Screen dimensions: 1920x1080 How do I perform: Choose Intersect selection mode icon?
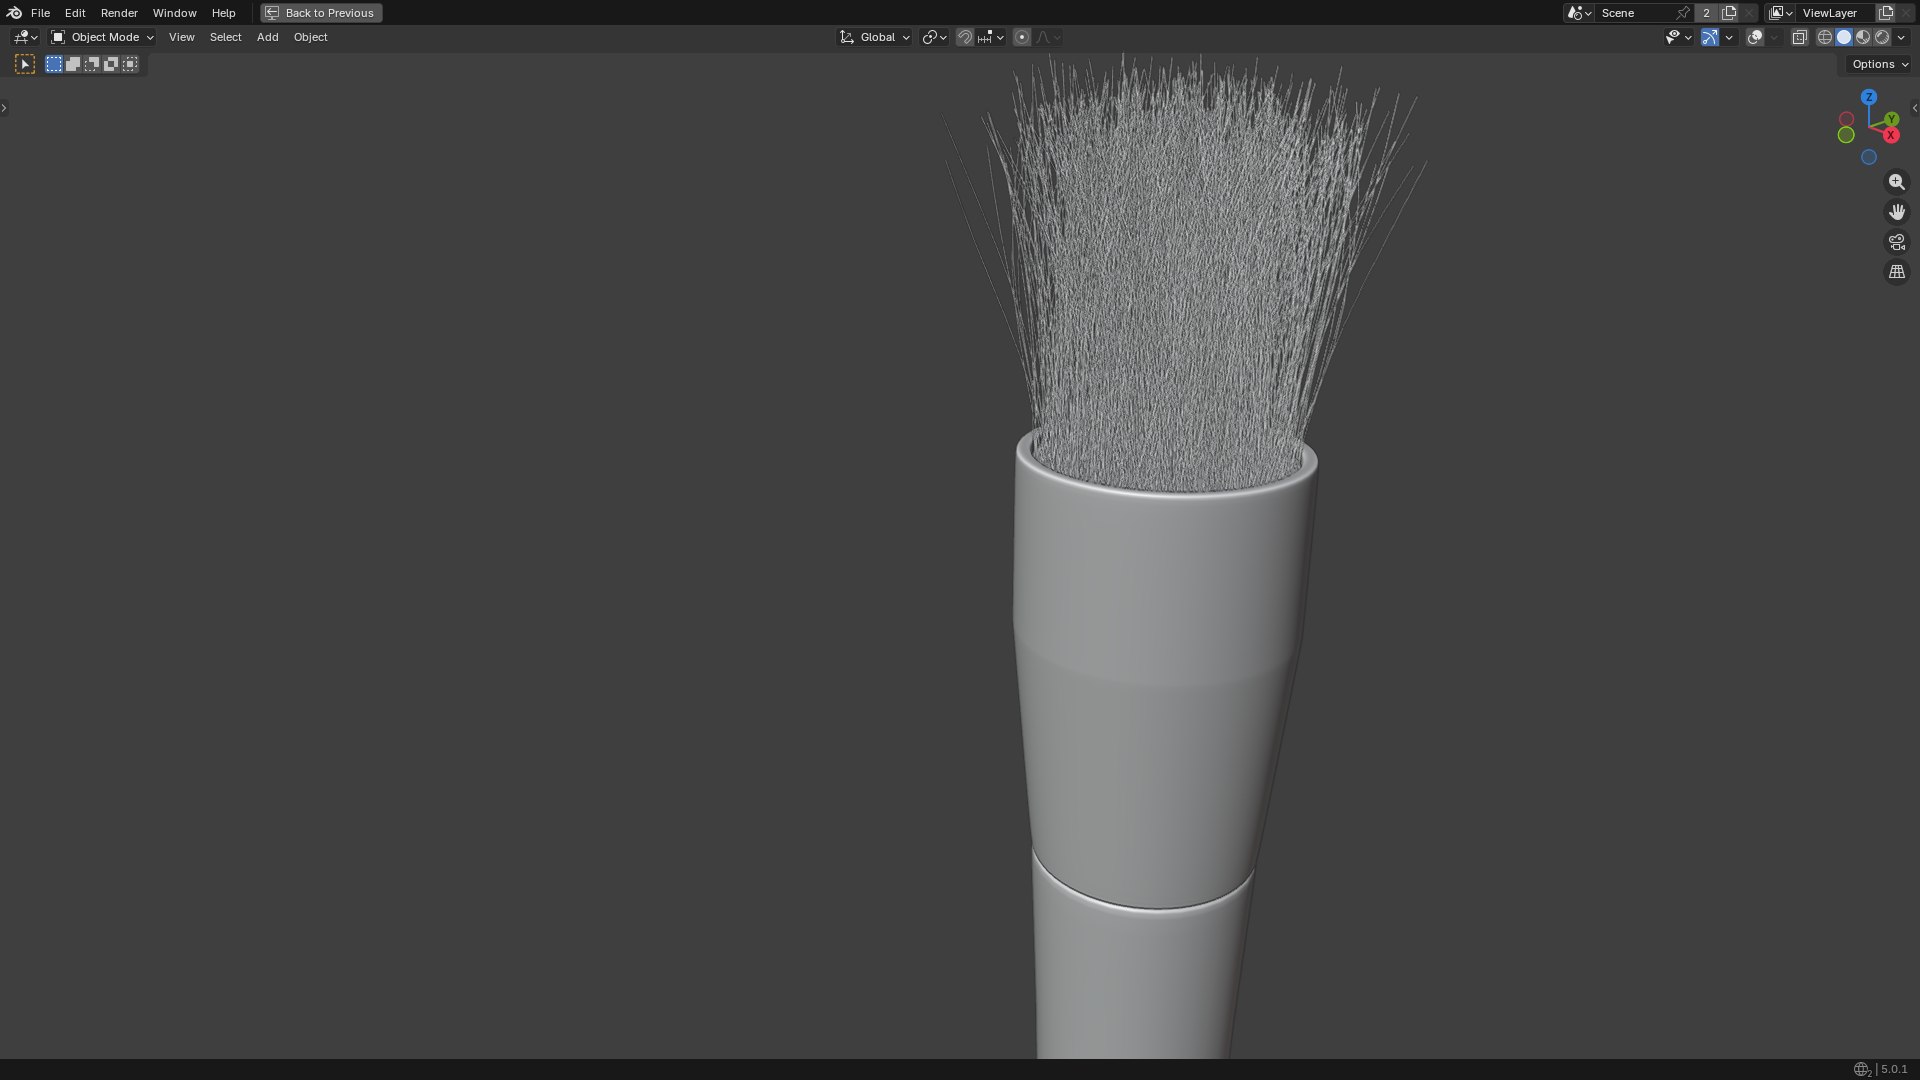pyautogui.click(x=130, y=64)
